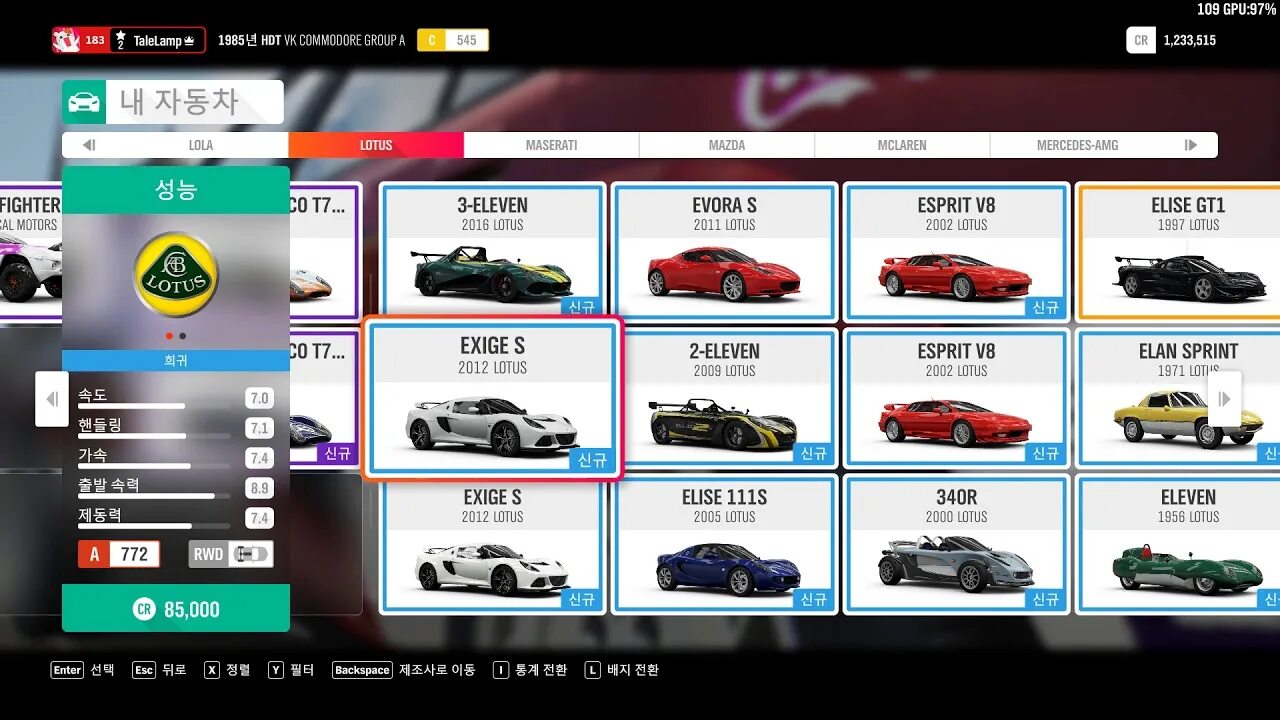The height and width of the screenshot is (720, 1280).
Task: Select the bottom-row 2012 Exige S card
Action: coord(493,544)
